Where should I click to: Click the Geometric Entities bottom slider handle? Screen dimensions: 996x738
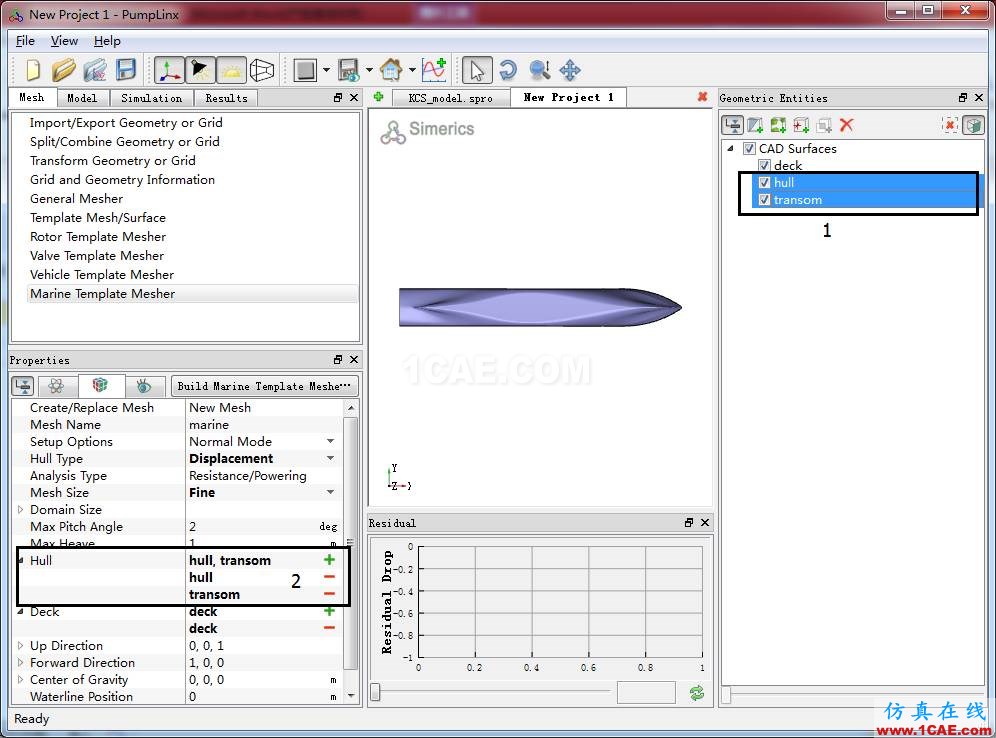(x=726, y=695)
